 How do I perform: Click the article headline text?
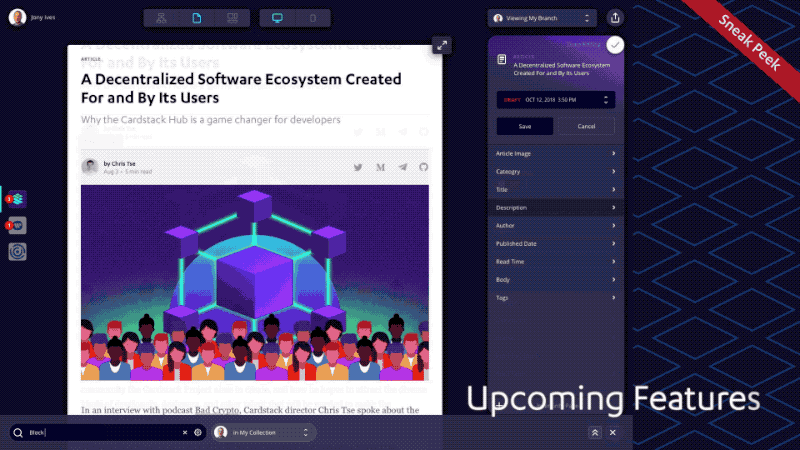click(241, 88)
